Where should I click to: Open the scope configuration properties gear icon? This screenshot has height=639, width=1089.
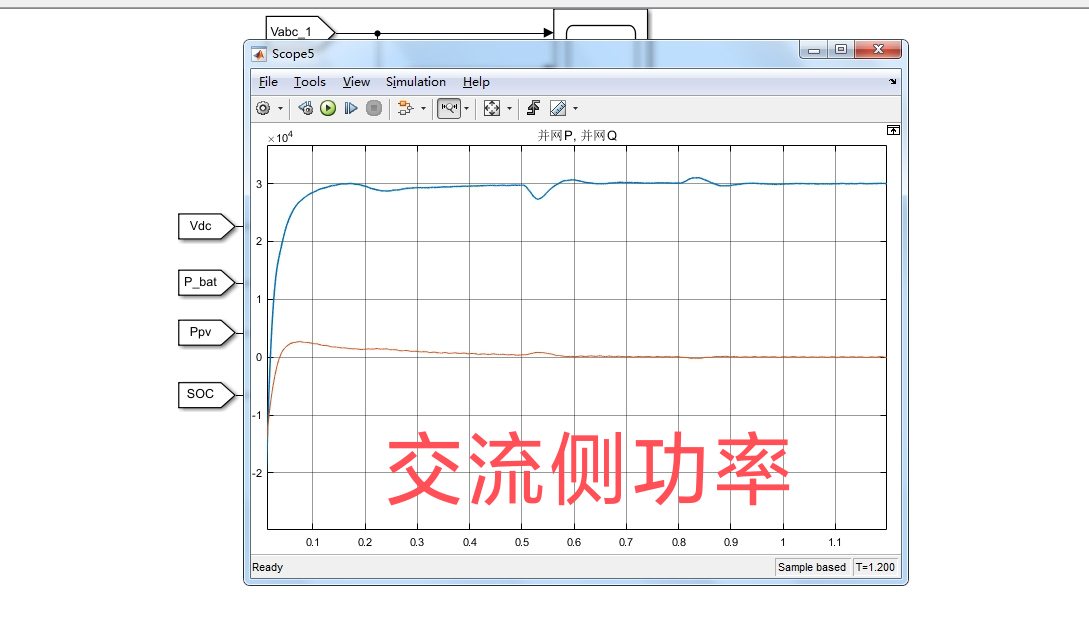coord(262,108)
